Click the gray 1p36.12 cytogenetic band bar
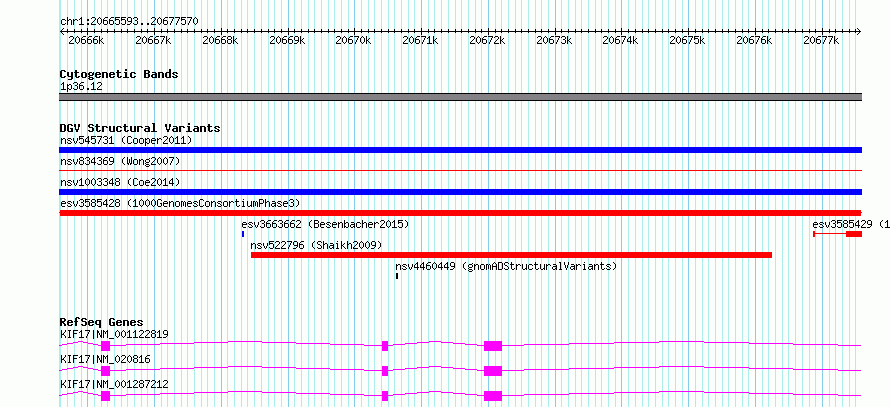This screenshot has width=890, height=407. (x=461, y=97)
